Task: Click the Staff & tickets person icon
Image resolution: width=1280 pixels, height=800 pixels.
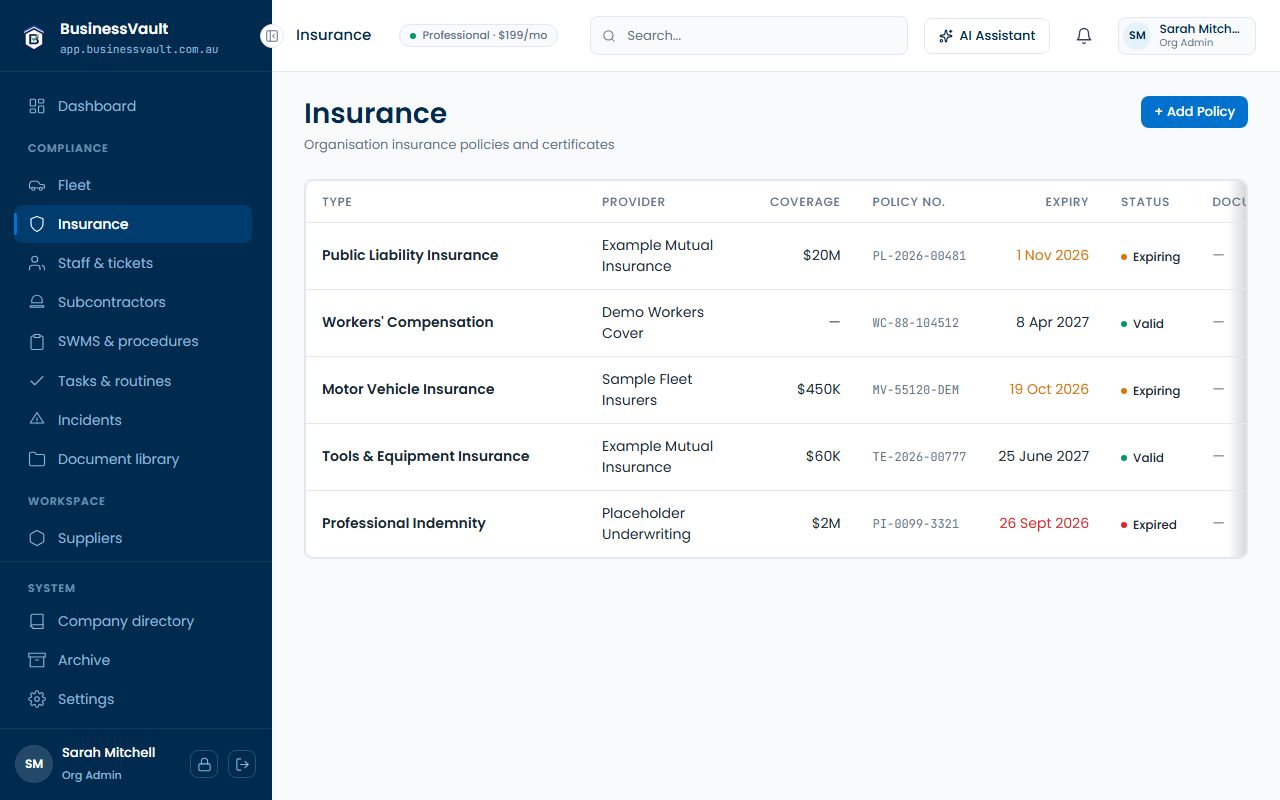Action: [x=37, y=263]
